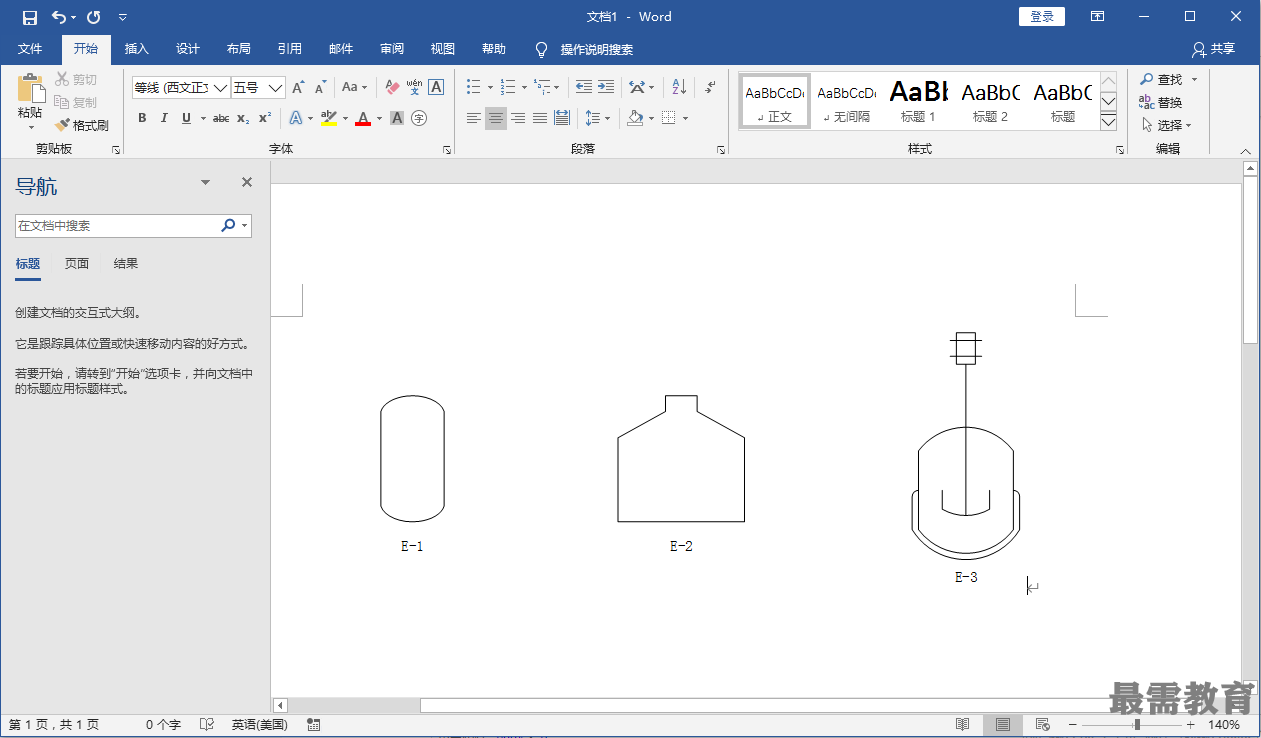
Task: Click the zoom slider handle
Action: click(1137, 724)
